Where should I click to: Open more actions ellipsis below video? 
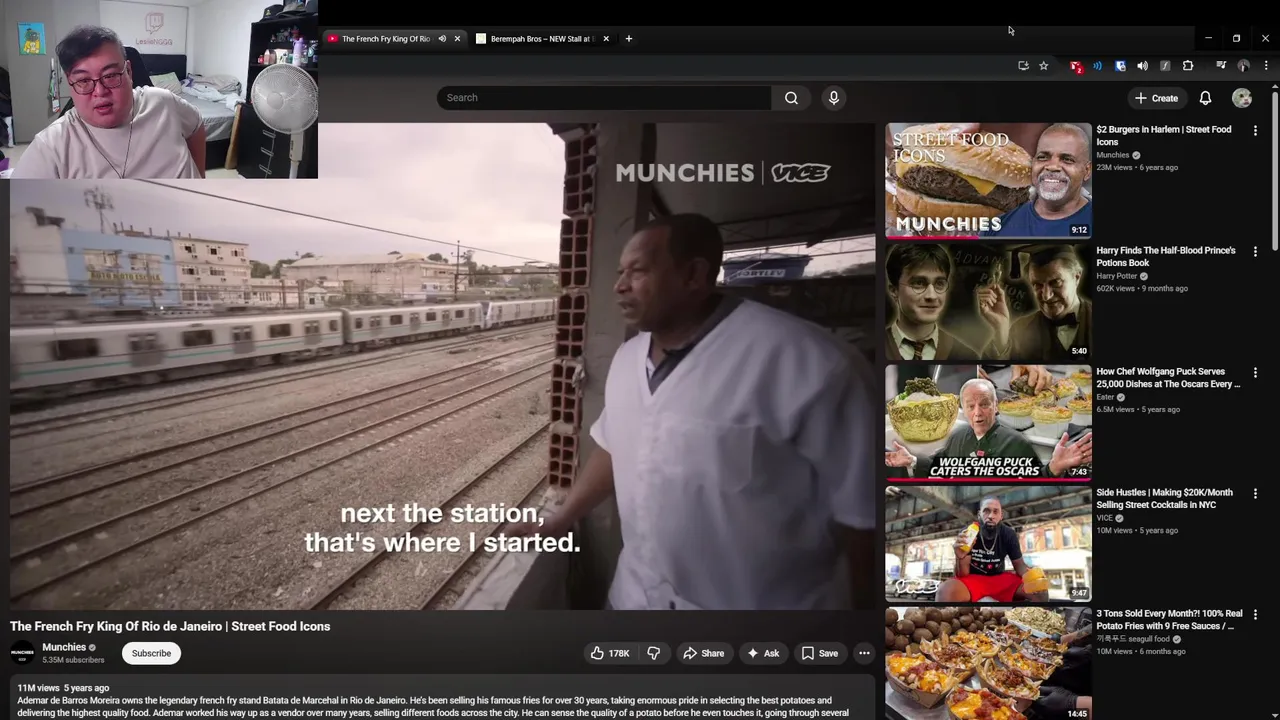(x=864, y=653)
